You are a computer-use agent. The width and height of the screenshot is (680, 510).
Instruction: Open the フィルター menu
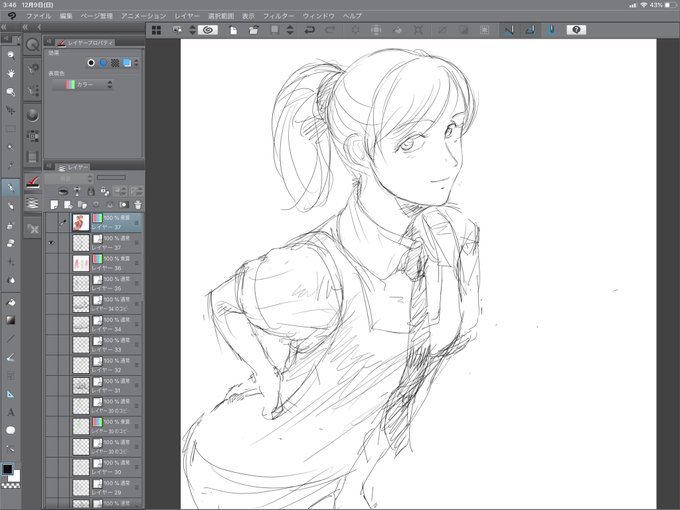(278, 16)
